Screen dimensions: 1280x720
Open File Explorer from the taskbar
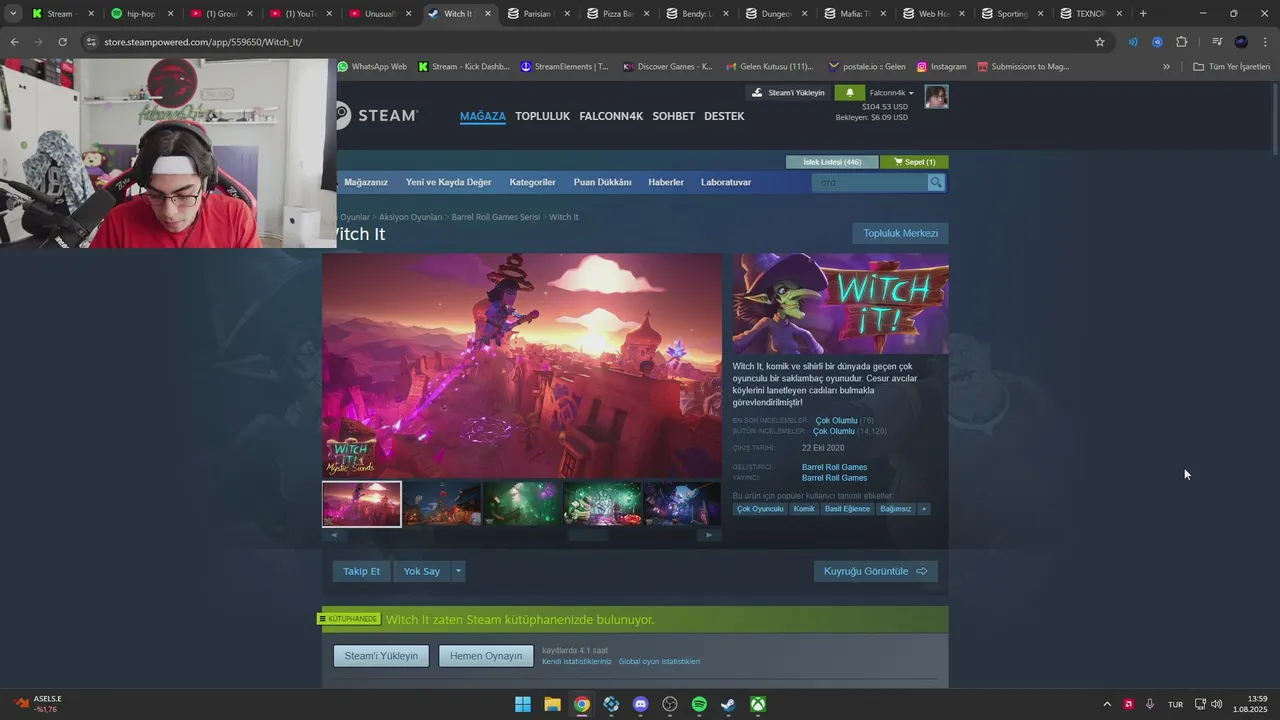[552, 704]
